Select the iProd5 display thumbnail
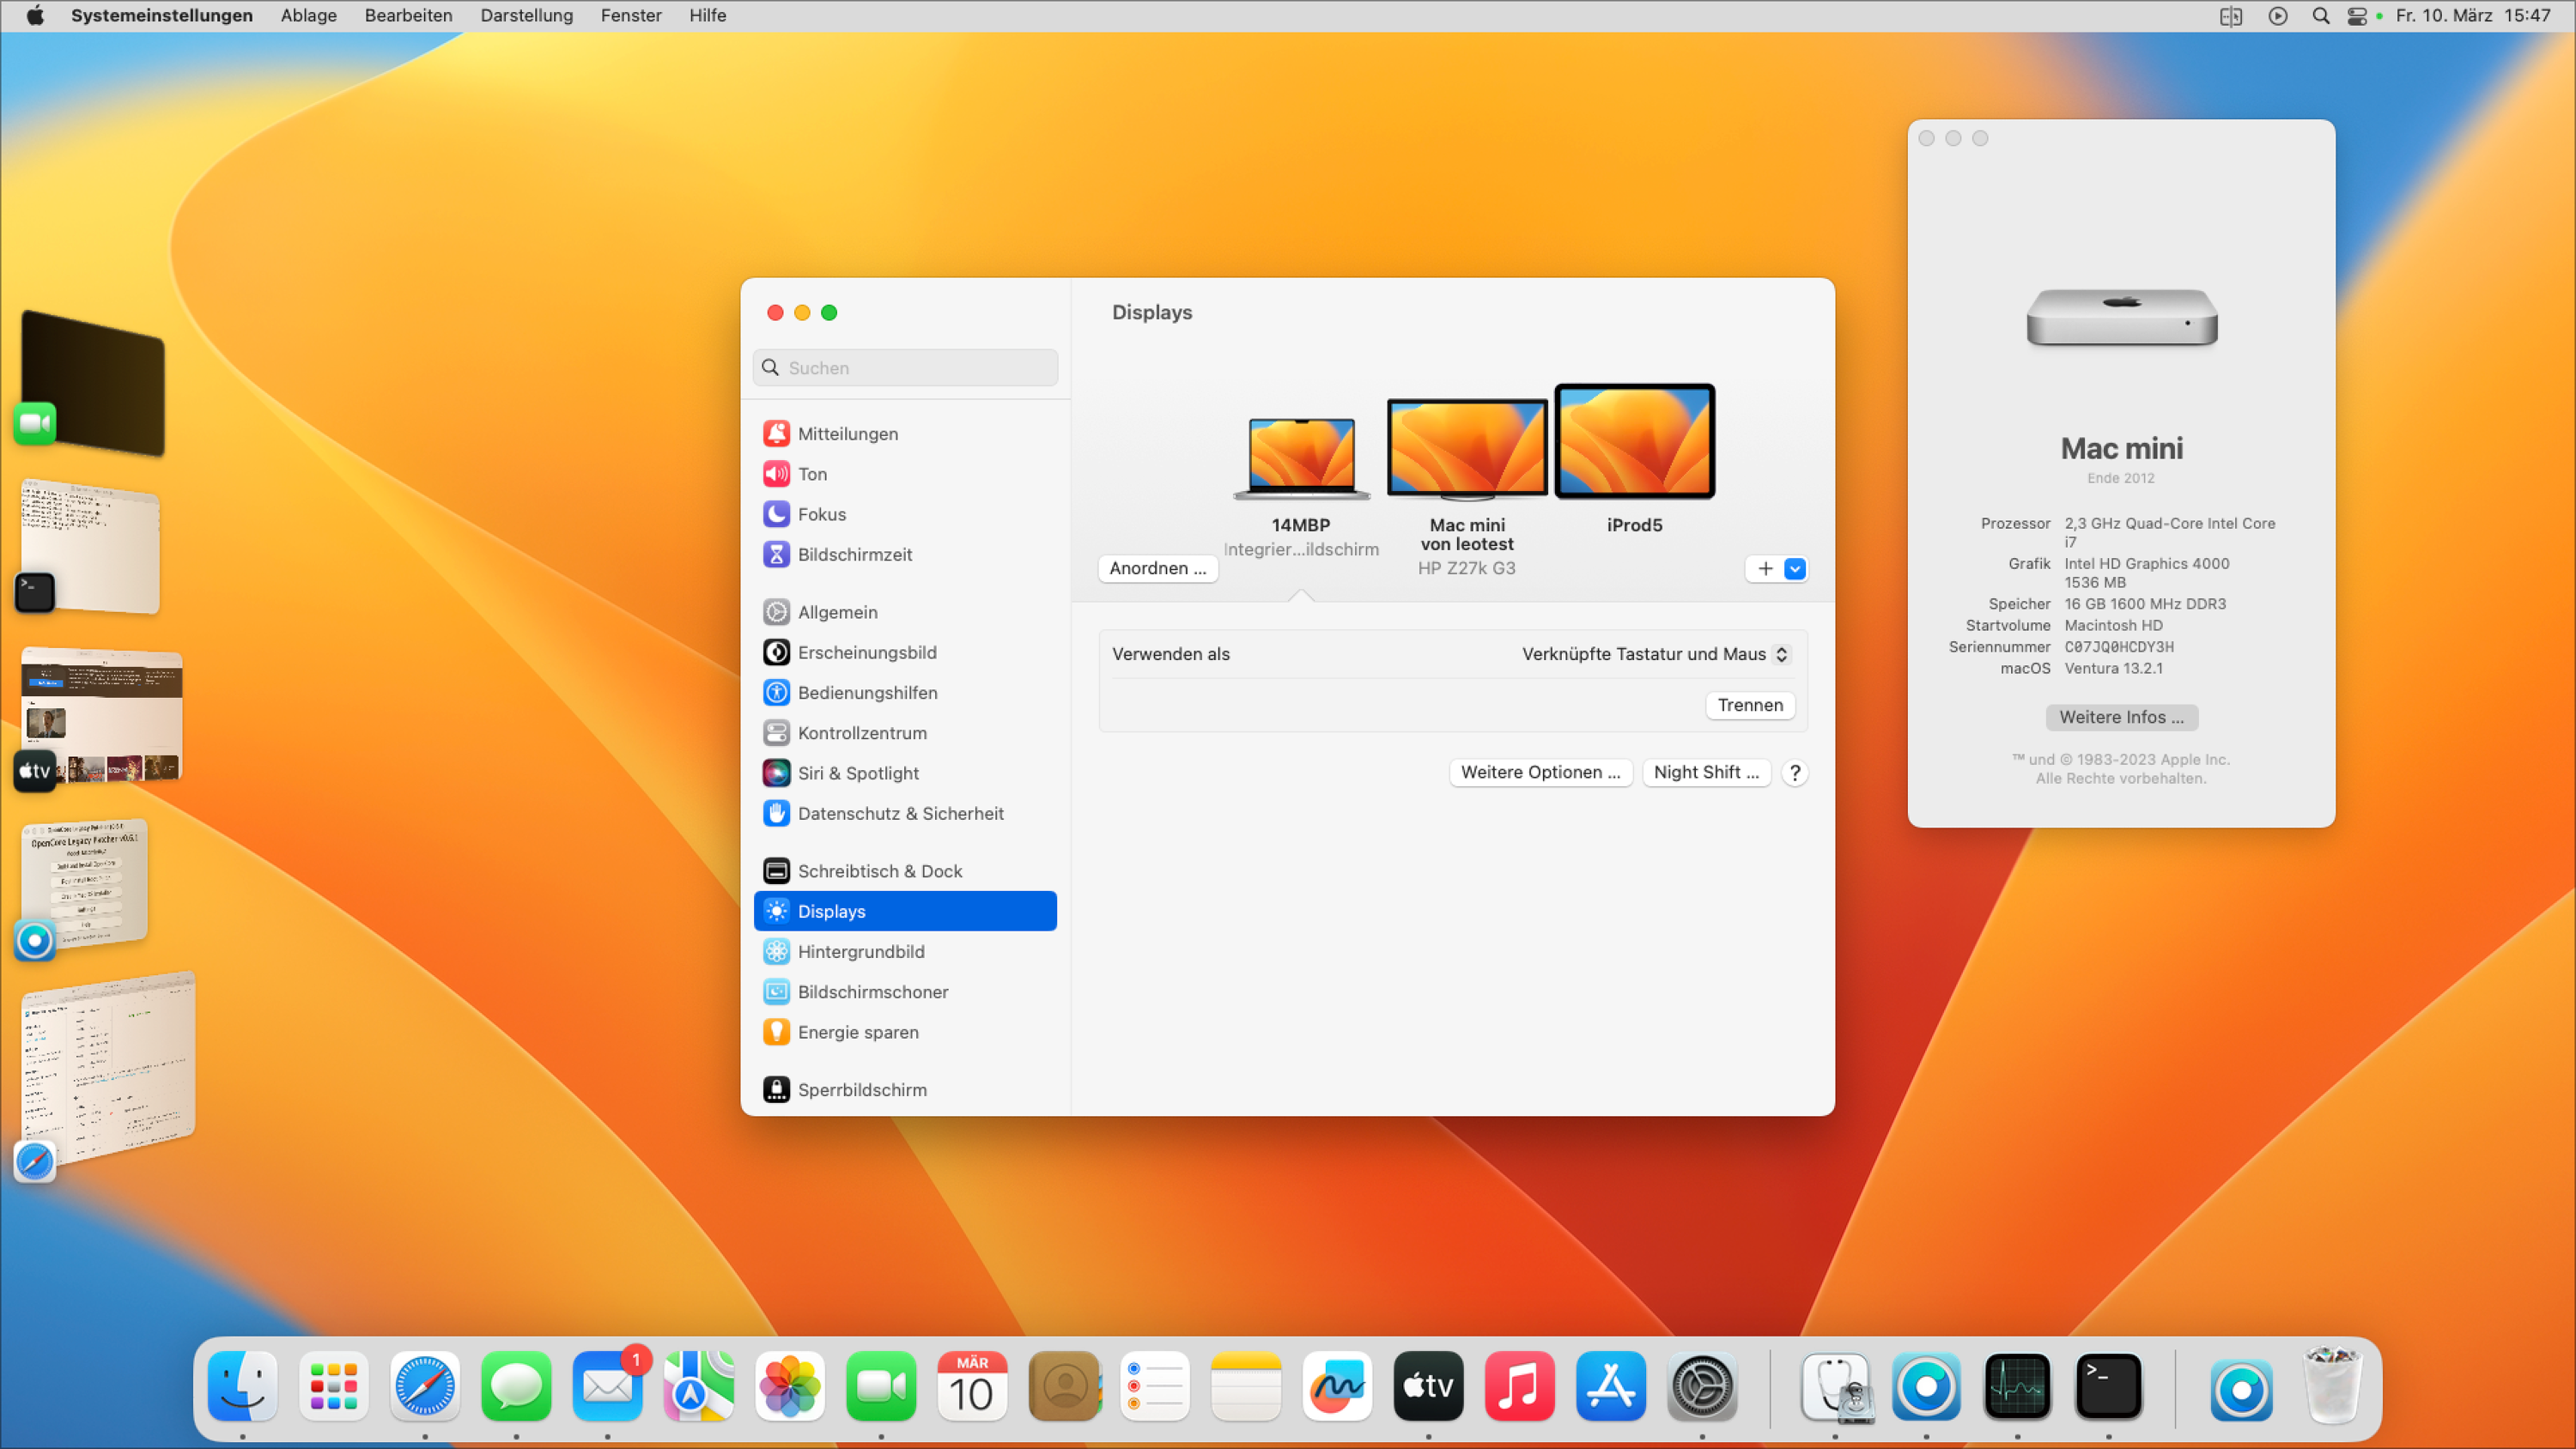This screenshot has height=1449, width=2576. click(x=1634, y=442)
